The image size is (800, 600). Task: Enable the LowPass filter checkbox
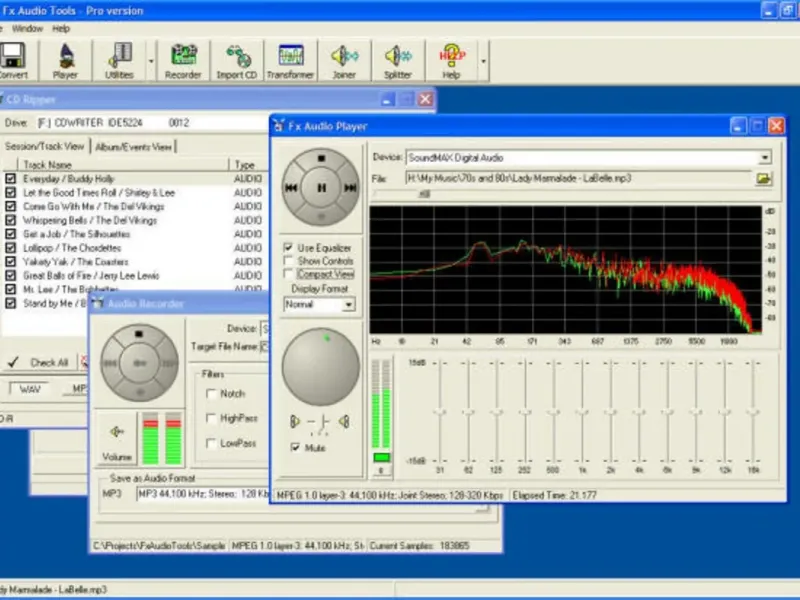(x=211, y=443)
